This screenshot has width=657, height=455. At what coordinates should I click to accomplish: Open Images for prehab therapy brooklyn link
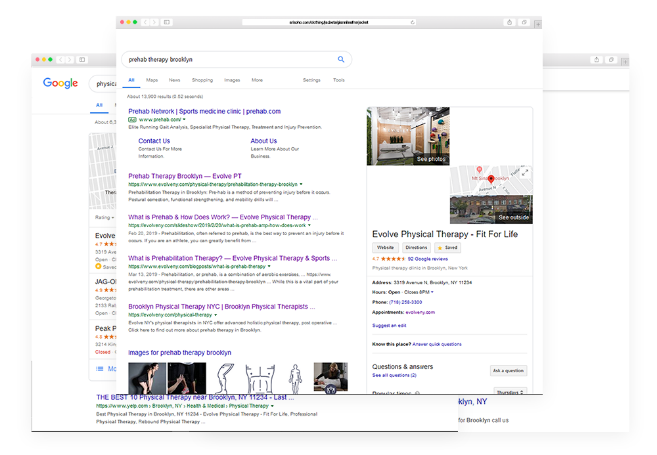[x=180, y=353]
